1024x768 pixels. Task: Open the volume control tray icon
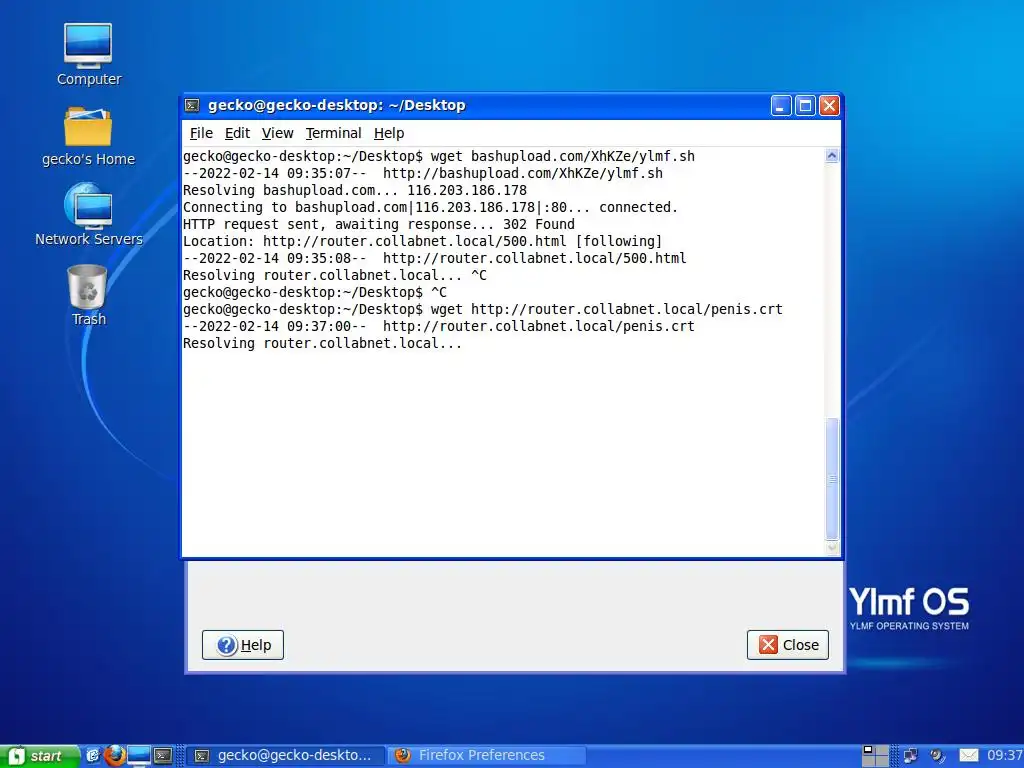click(938, 756)
